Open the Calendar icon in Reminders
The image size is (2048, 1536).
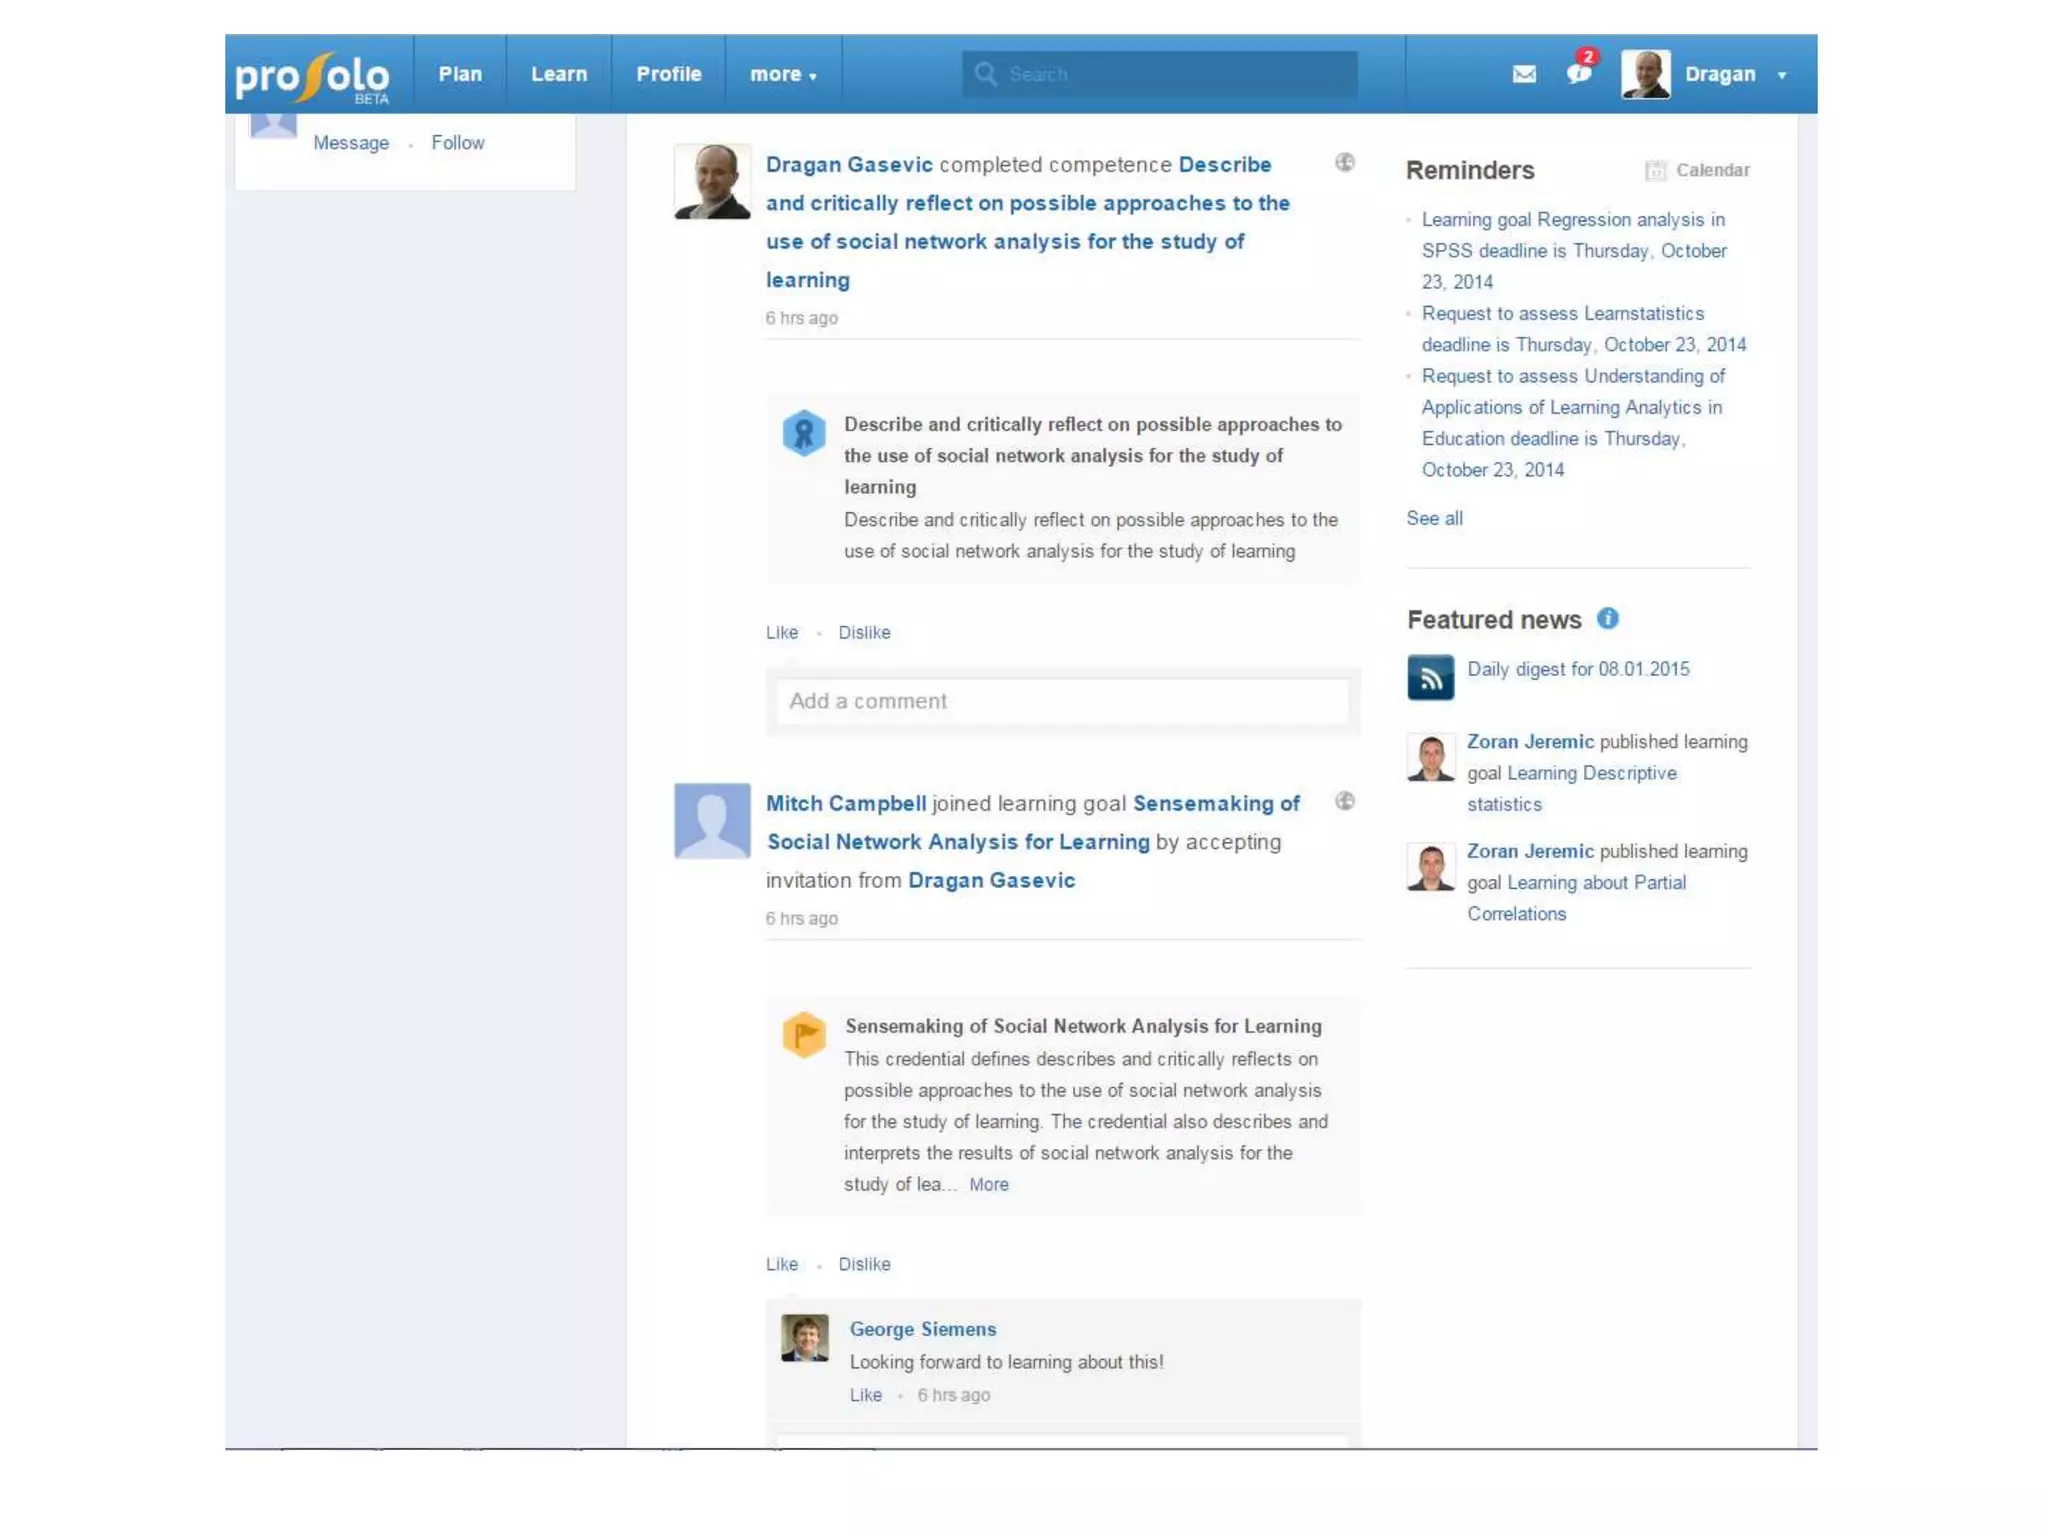1656,170
